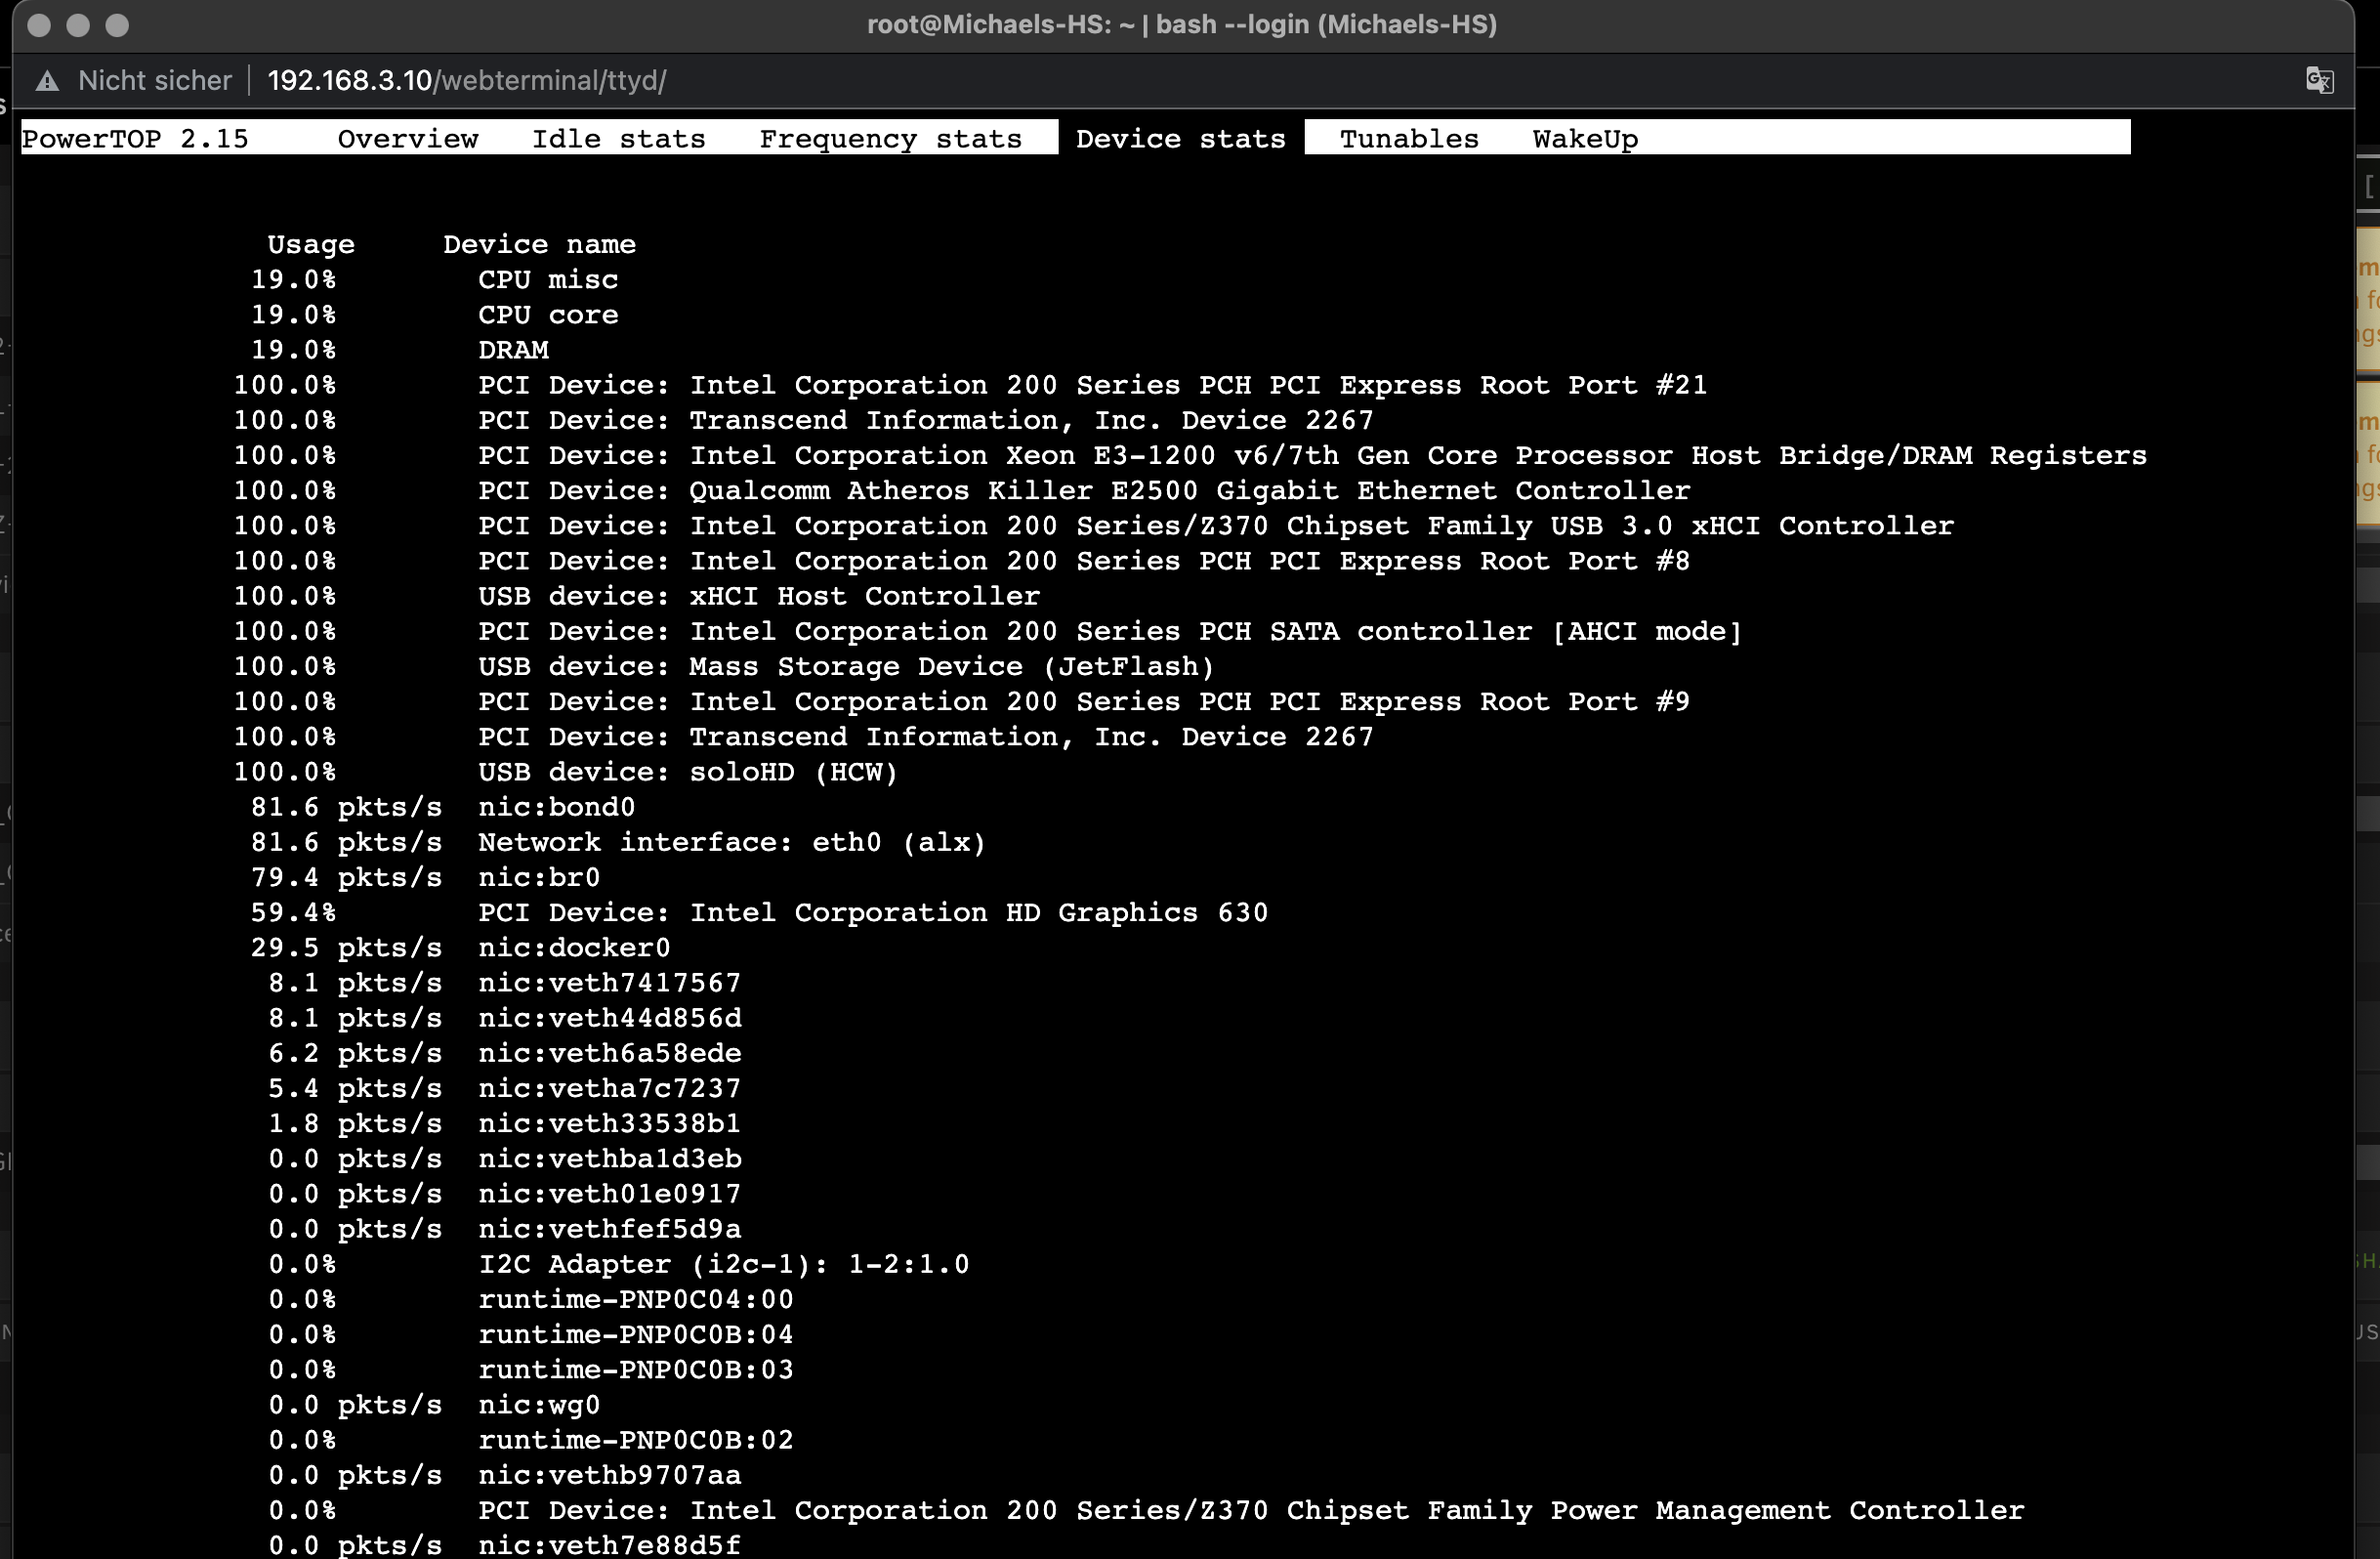
Task: Click the green maximize window button
Action: (x=117, y=25)
